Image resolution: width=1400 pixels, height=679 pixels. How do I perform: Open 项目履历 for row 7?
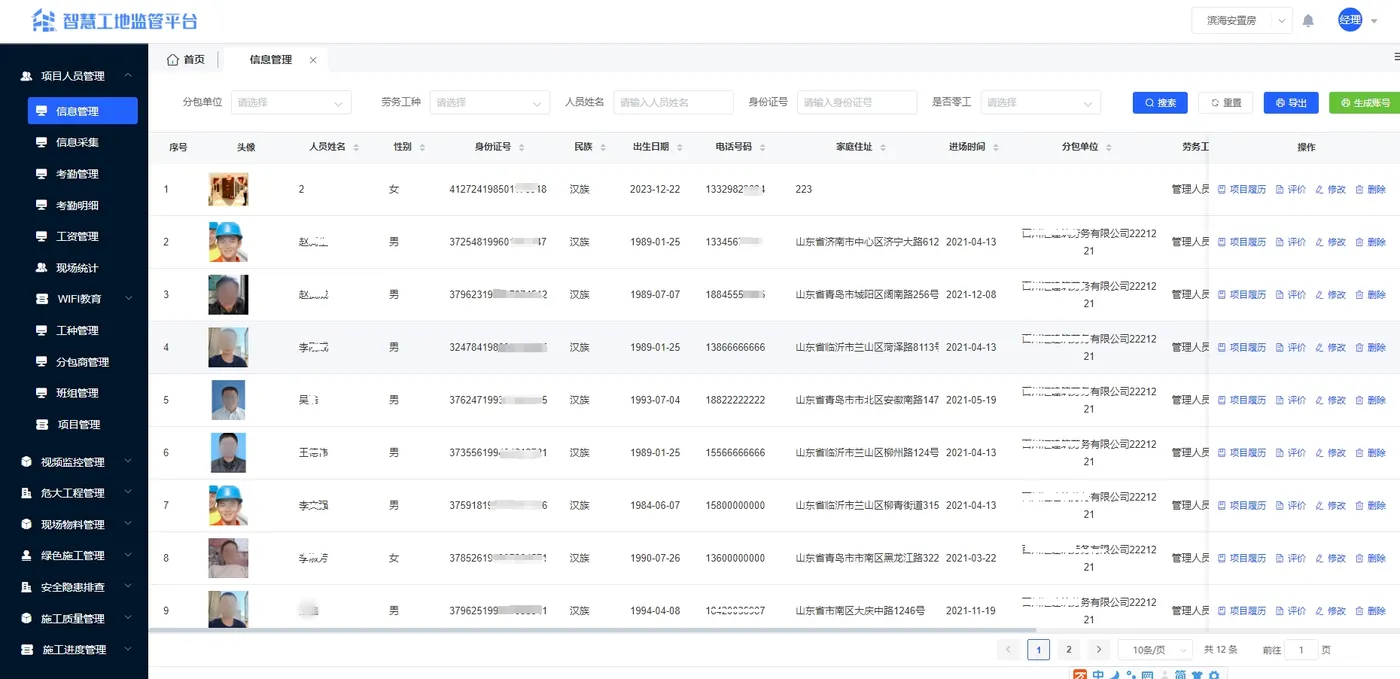point(1242,505)
